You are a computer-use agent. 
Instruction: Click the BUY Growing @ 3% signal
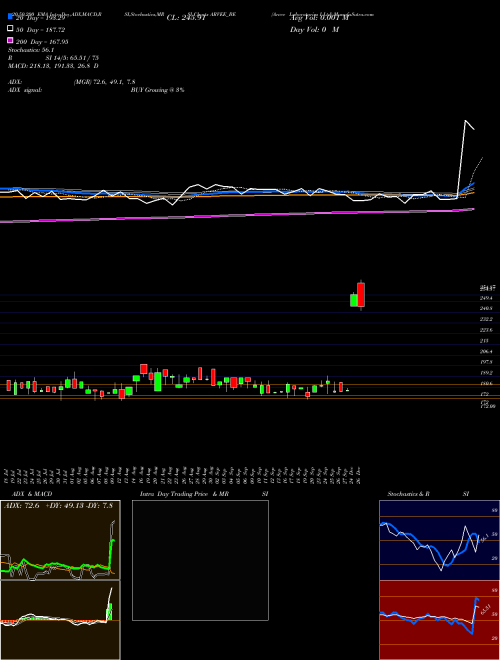point(157,90)
